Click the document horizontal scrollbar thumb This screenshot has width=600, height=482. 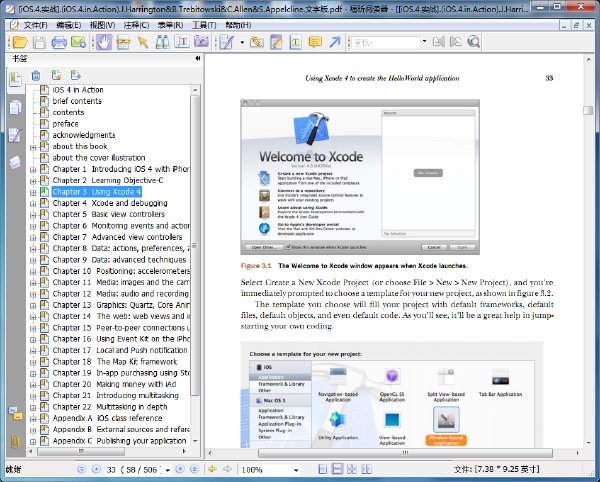[x=405, y=453]
